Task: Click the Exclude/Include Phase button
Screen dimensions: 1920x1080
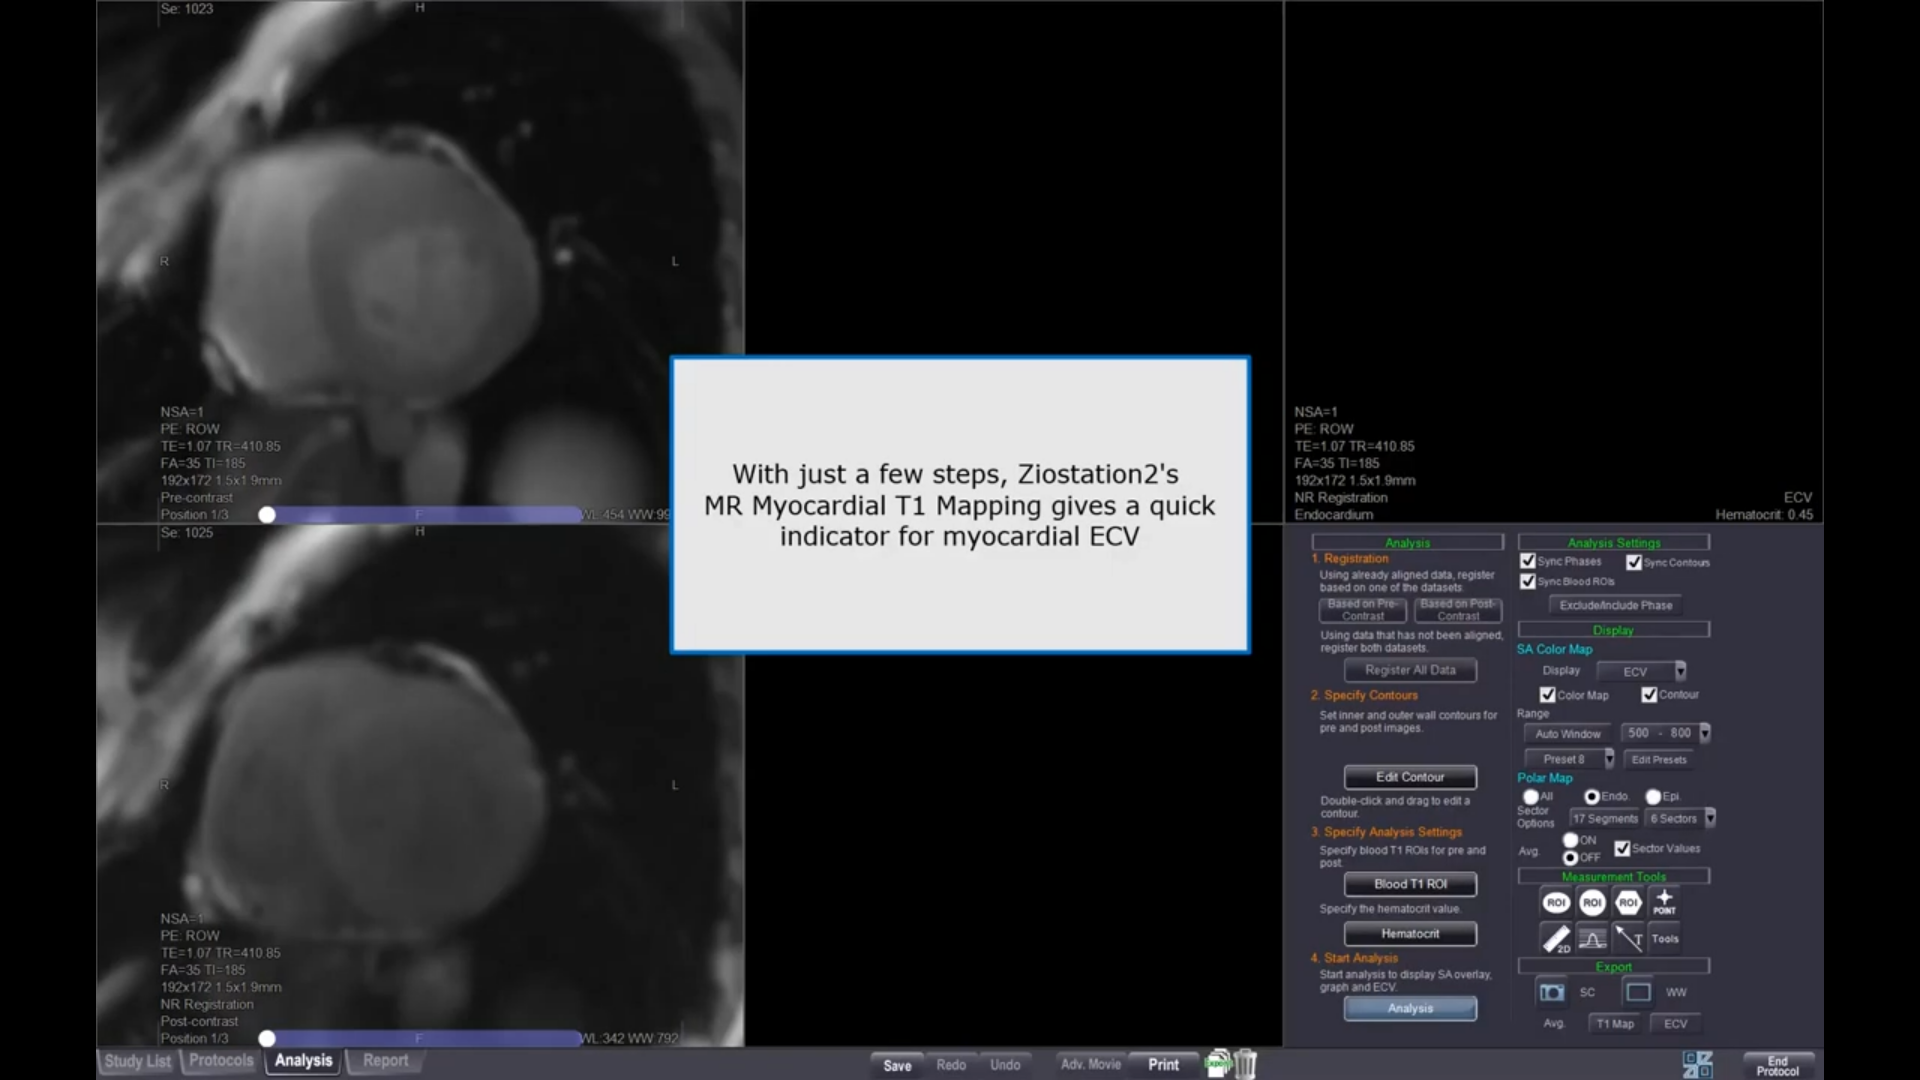Action: coord(1616,605)
